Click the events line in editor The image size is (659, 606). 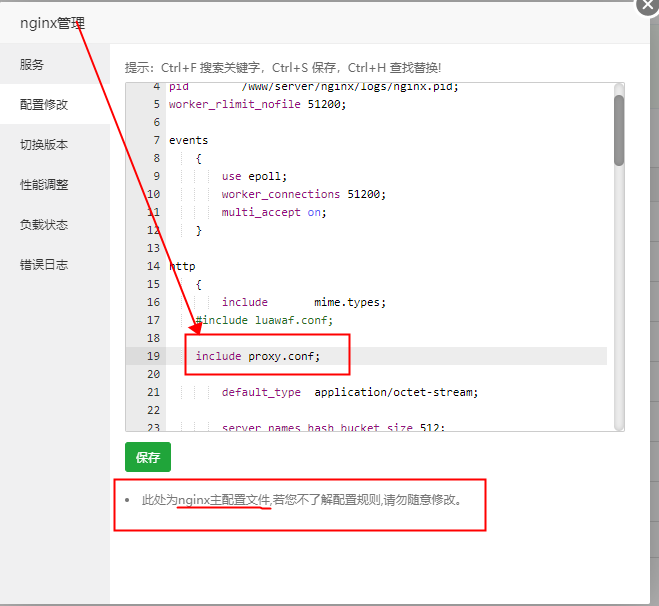188,140
